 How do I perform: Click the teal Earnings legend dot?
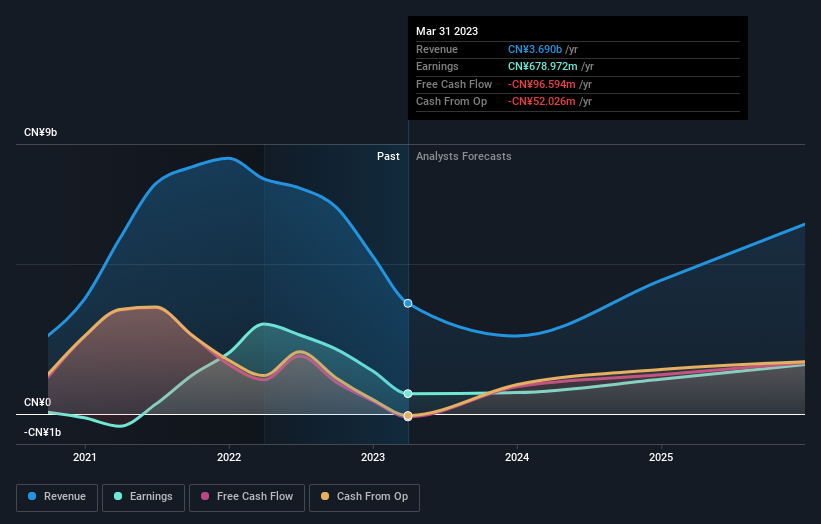(x=118, y=496)
